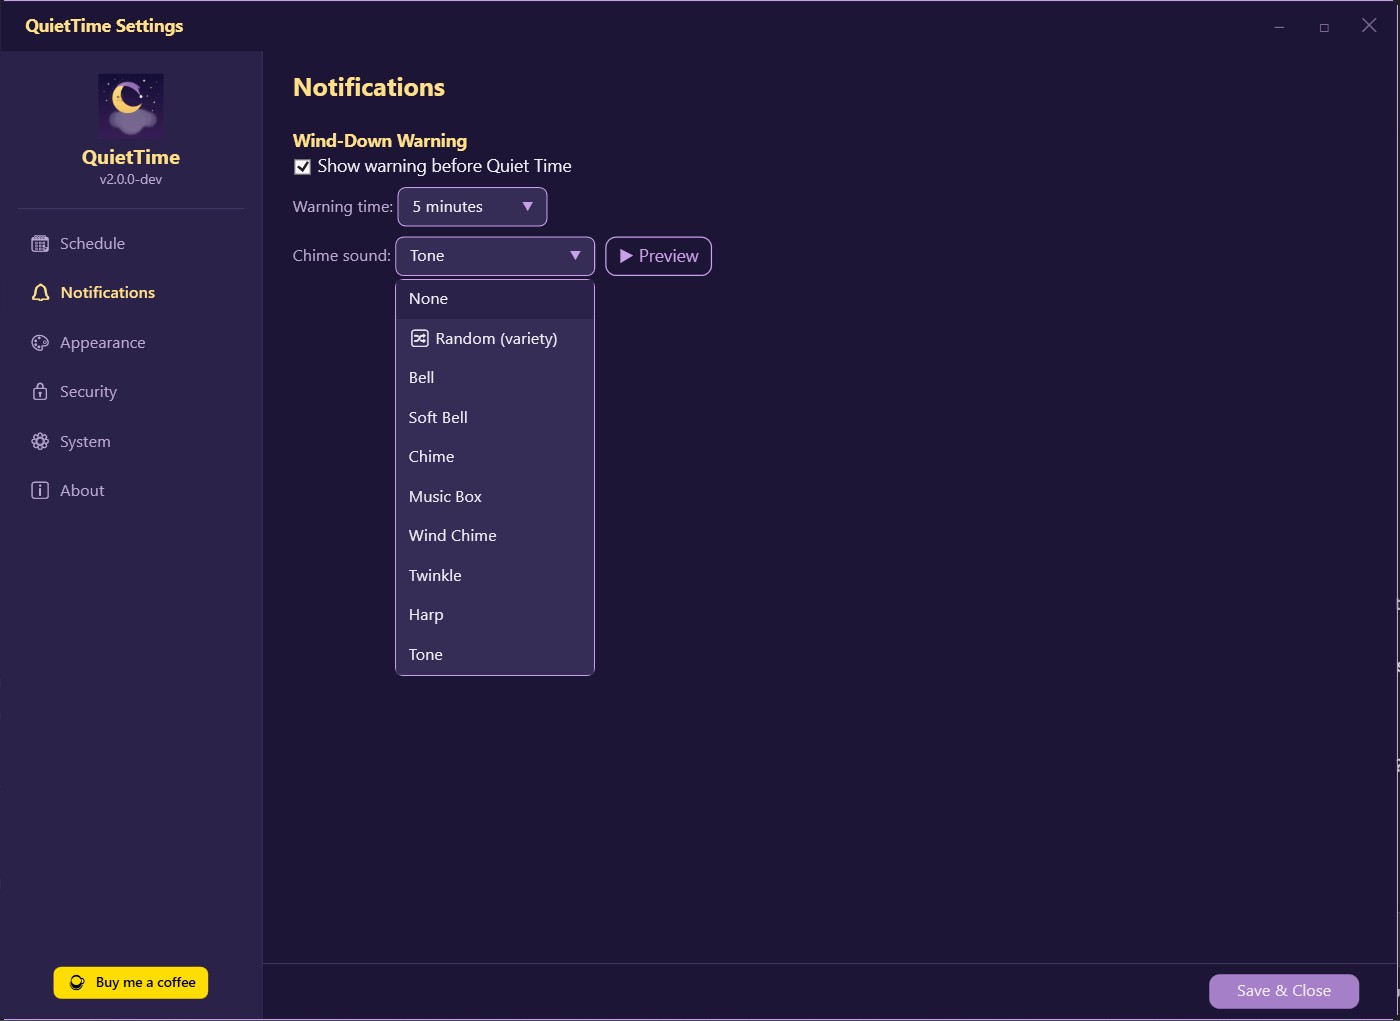Select the Soft Bell option

[x=495, y=417]
